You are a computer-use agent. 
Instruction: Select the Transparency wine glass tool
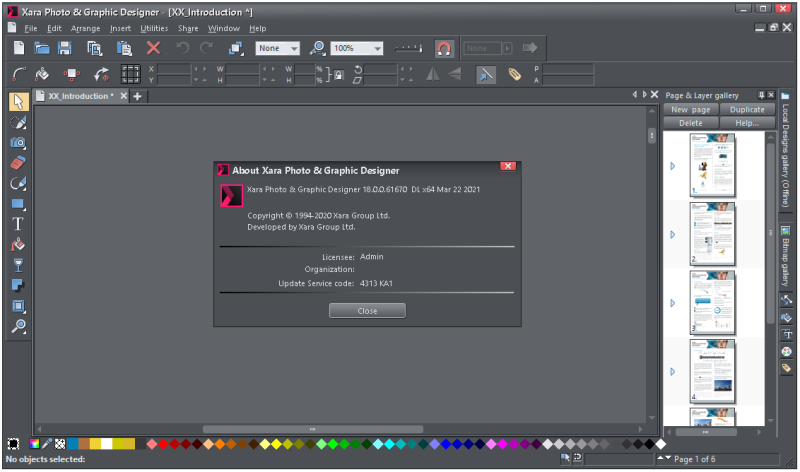[x=18, y=265]
